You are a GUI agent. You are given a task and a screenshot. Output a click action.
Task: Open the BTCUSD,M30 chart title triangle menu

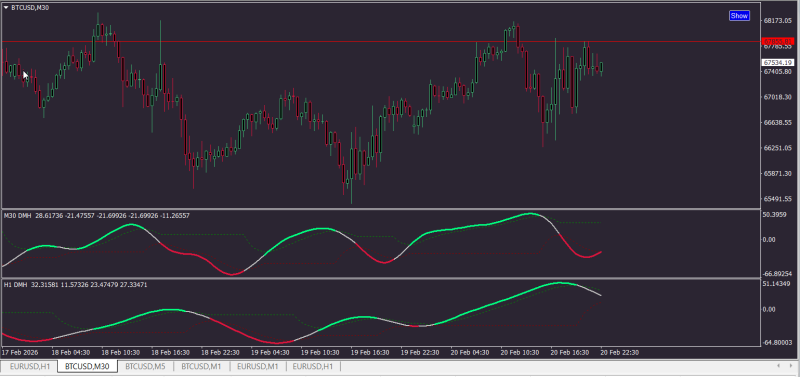click(6, 8)
